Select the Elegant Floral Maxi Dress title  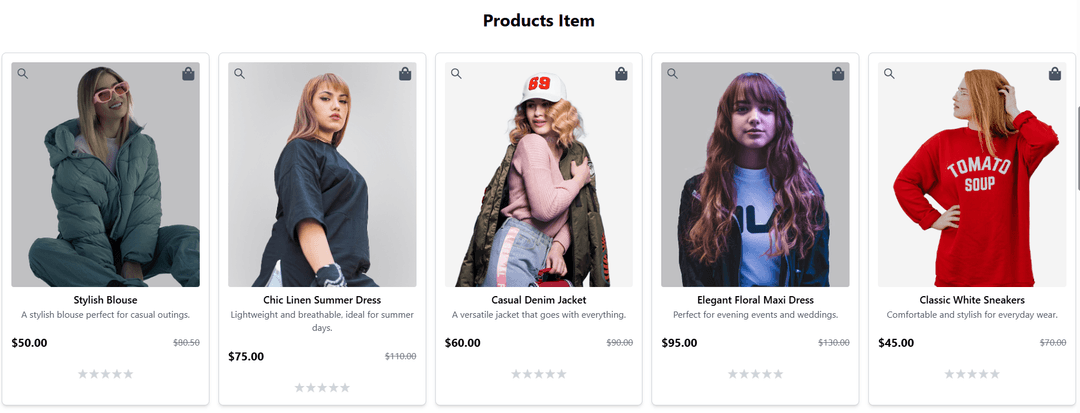coord(755,300)
